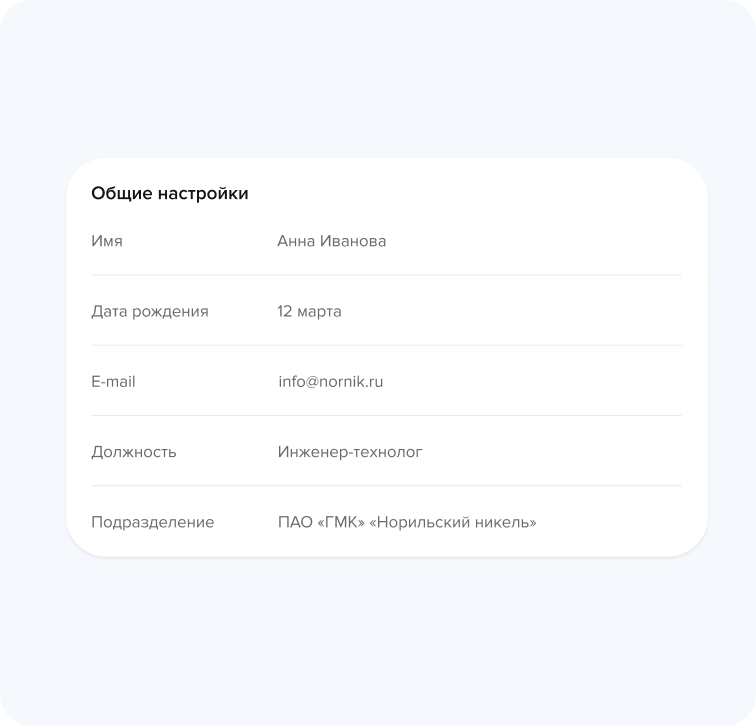Viewport: 756px width, 726px height.
Task: Click the month "марта" in the birth date
Action: 319,311
